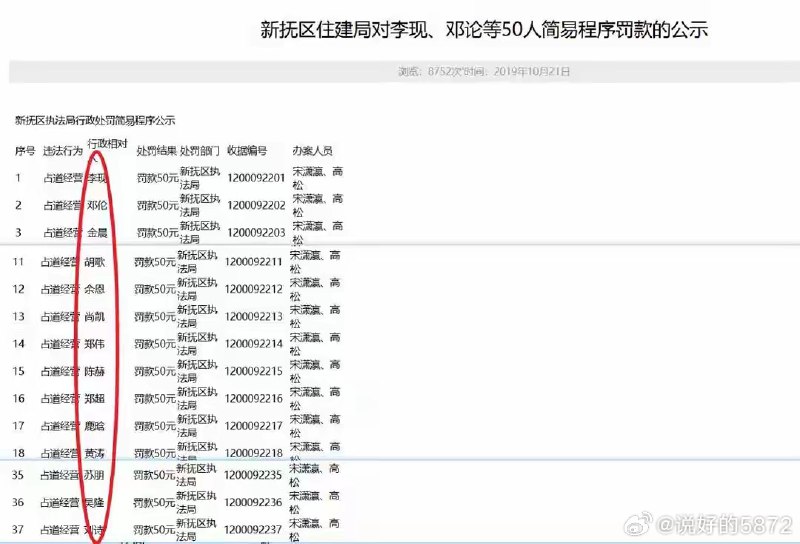The height and width of the screenshot is (544, 800).
Task: Click receipt number 1200092215
Action: pos(254,371)
